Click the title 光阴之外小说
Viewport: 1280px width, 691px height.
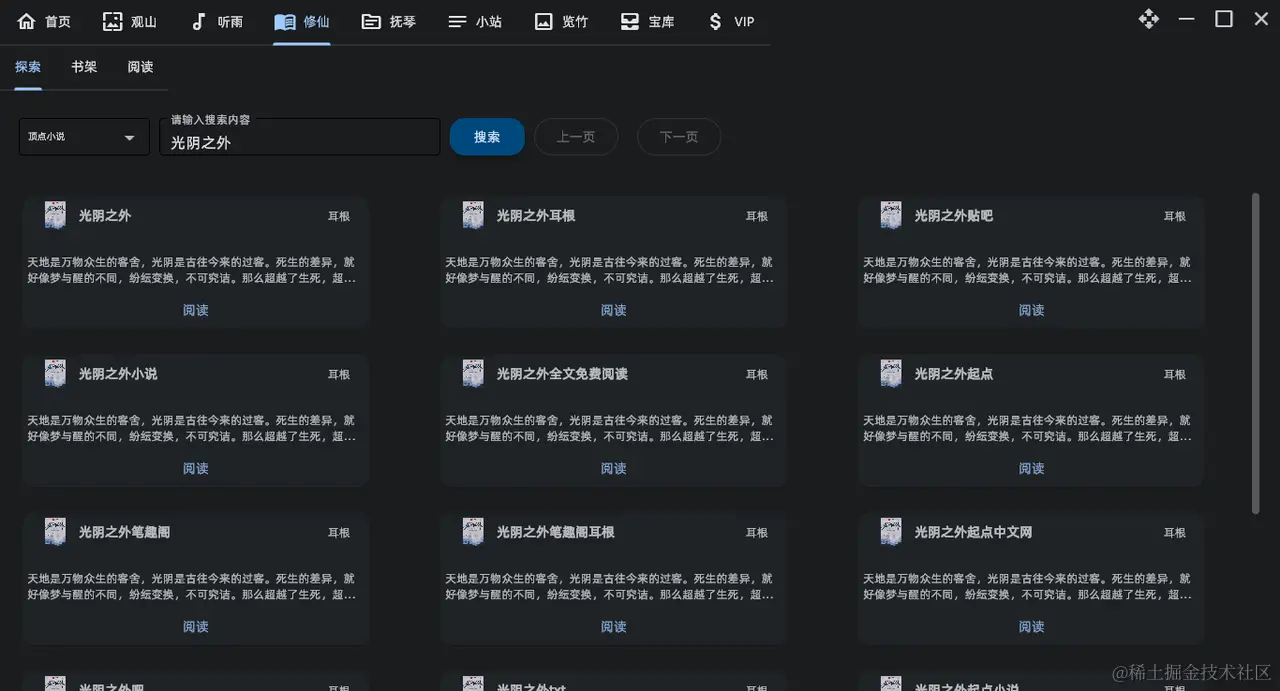tap(118, 374)
